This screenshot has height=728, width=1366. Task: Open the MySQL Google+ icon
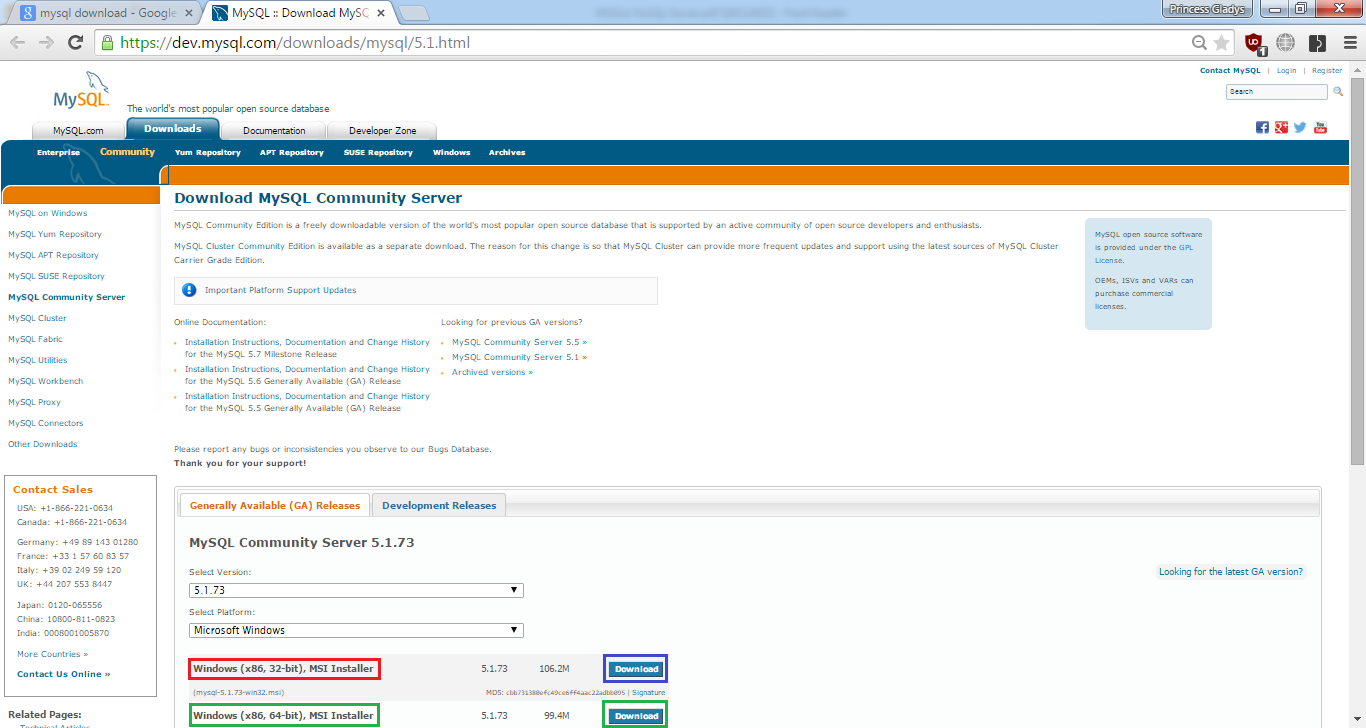point(1281,127)
